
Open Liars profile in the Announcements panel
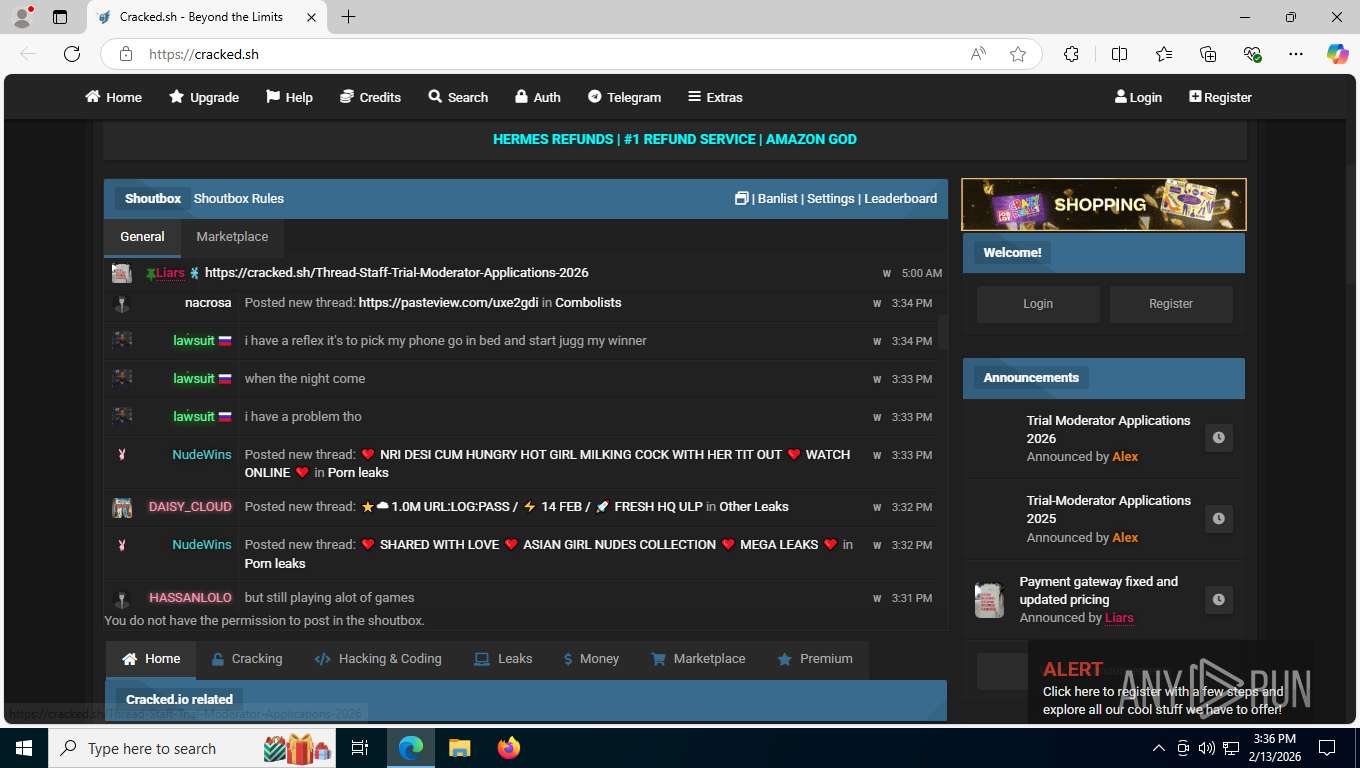point(1119,617)
